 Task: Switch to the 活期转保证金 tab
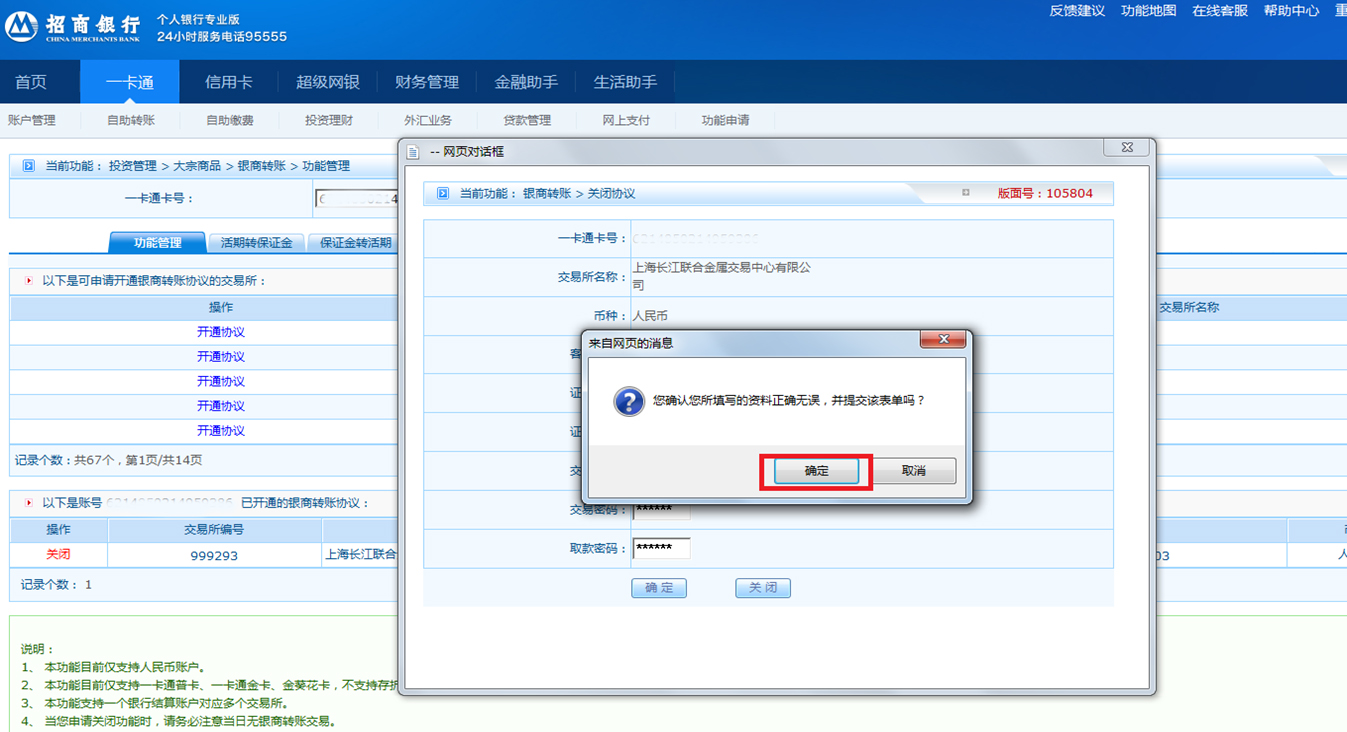(256, 243)
